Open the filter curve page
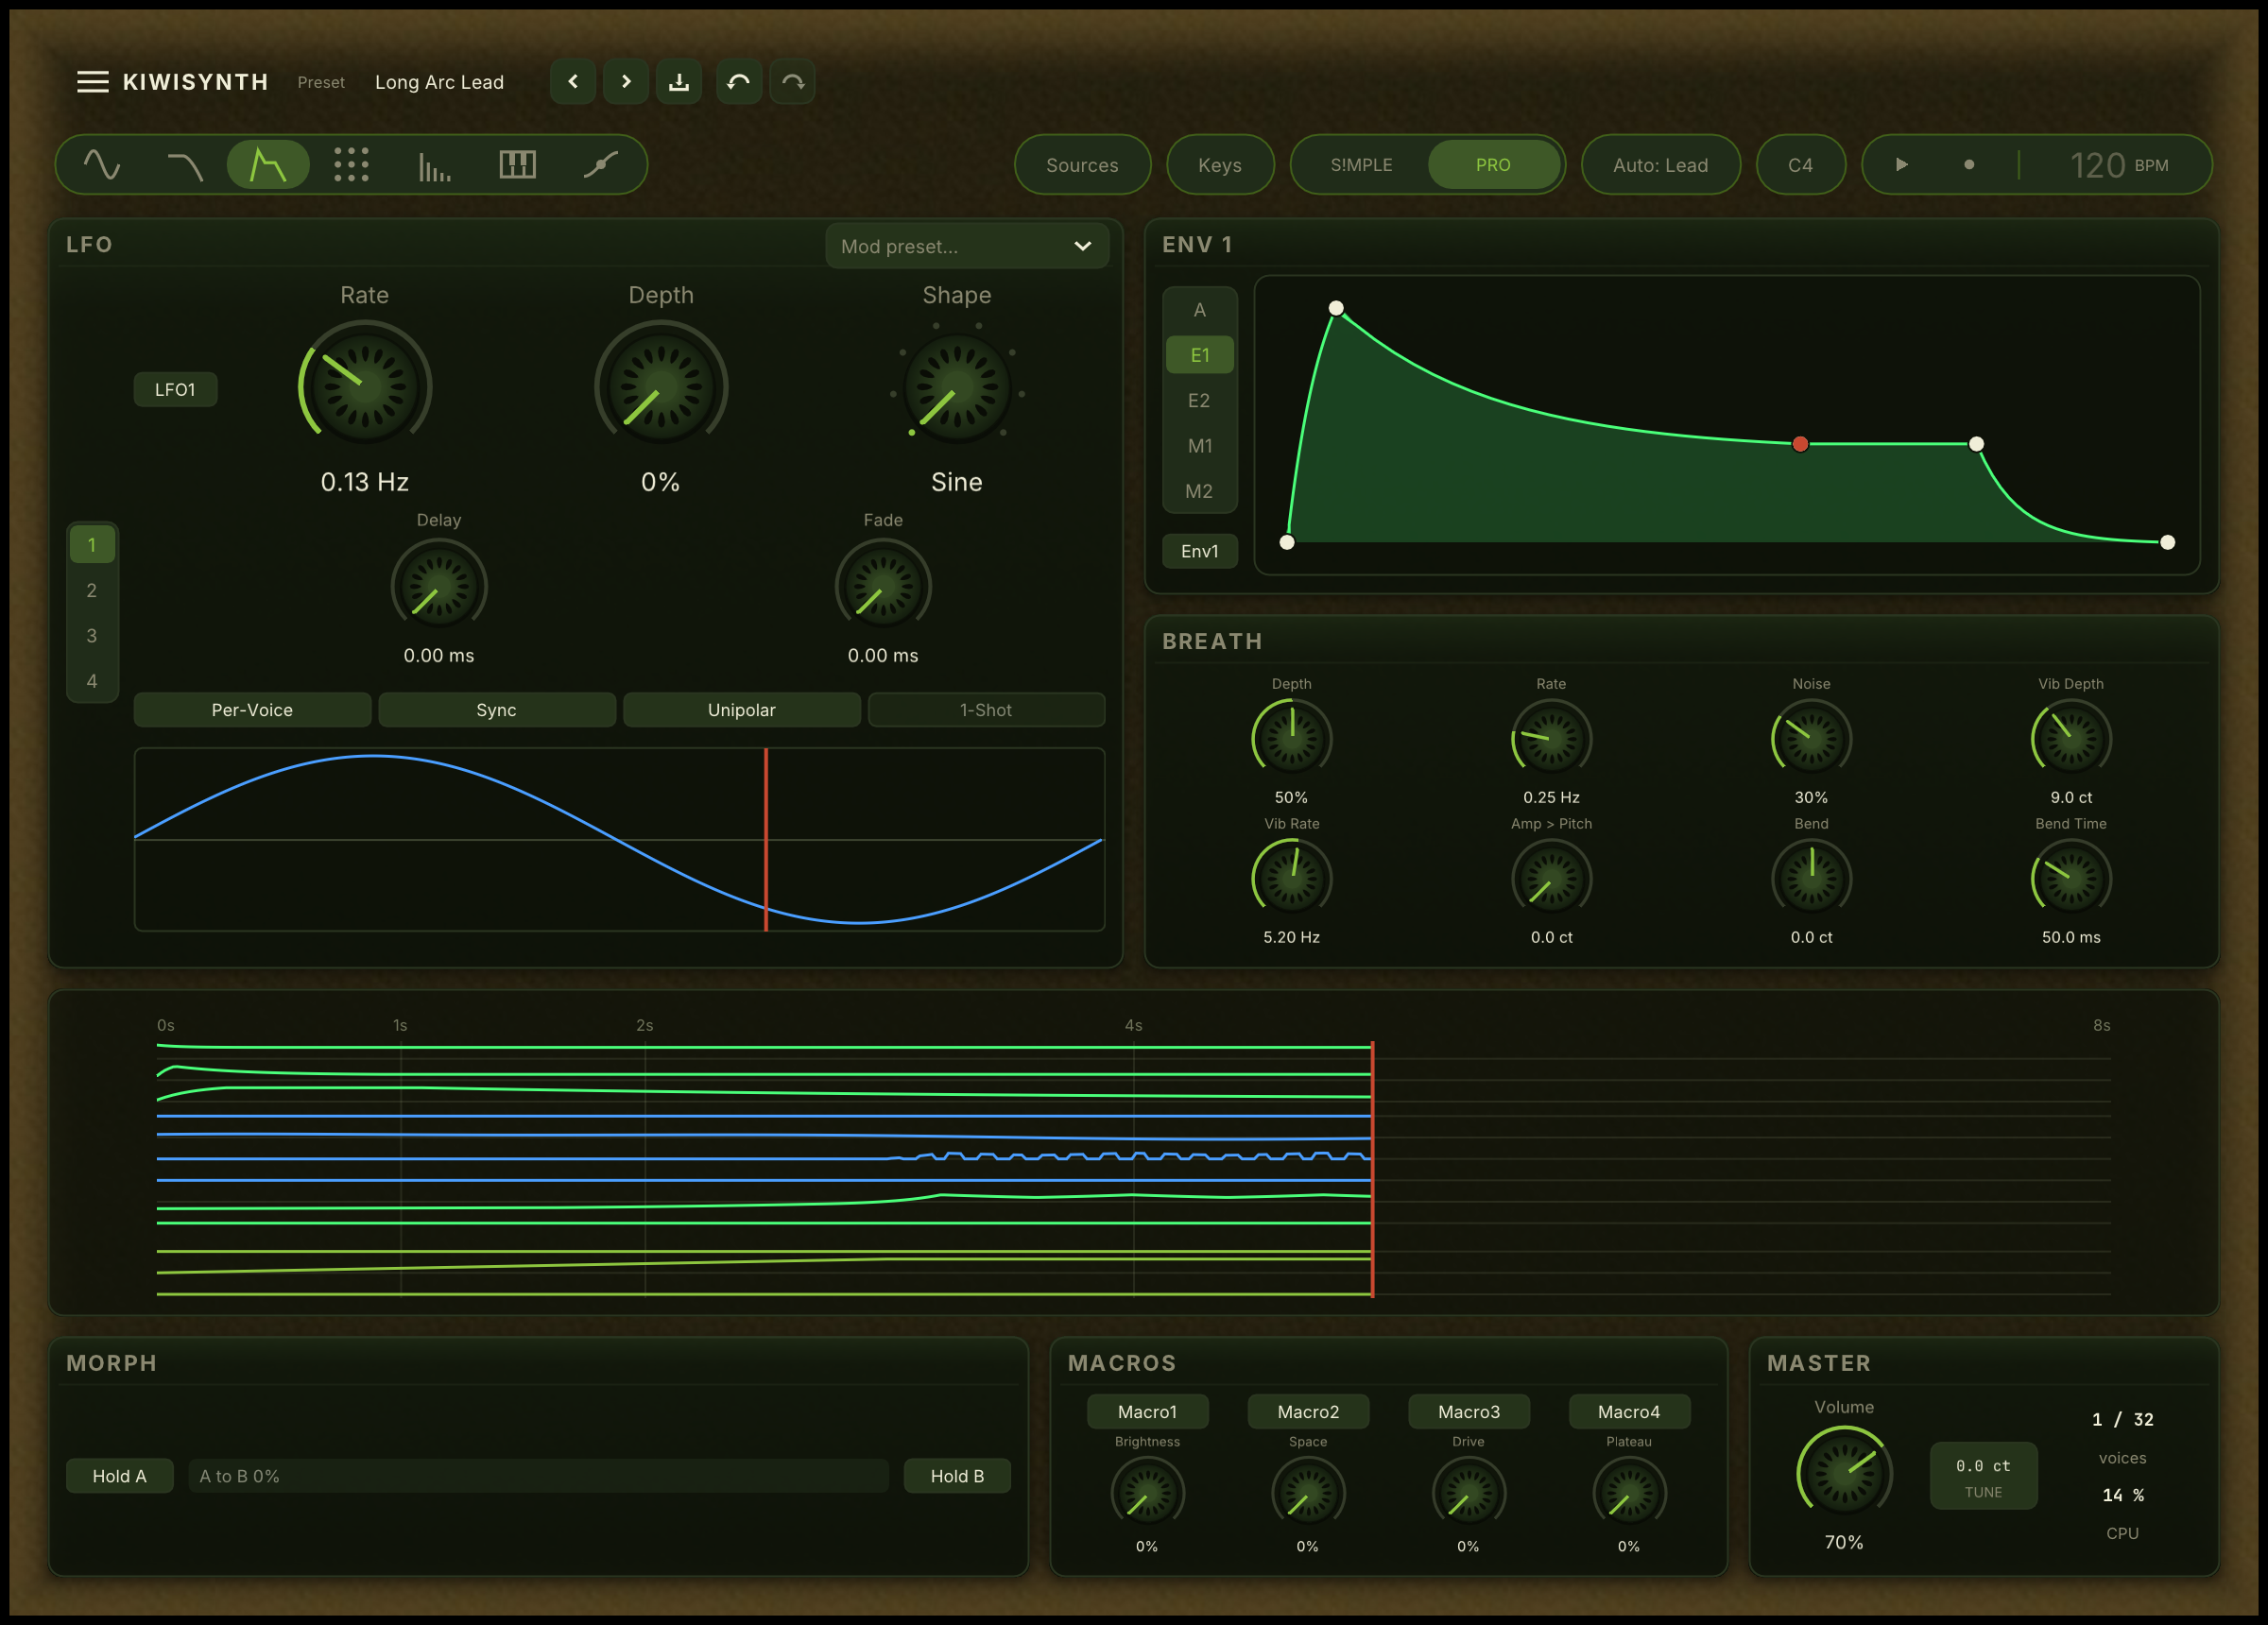The image size is (2268, 1625). [185, 165]
